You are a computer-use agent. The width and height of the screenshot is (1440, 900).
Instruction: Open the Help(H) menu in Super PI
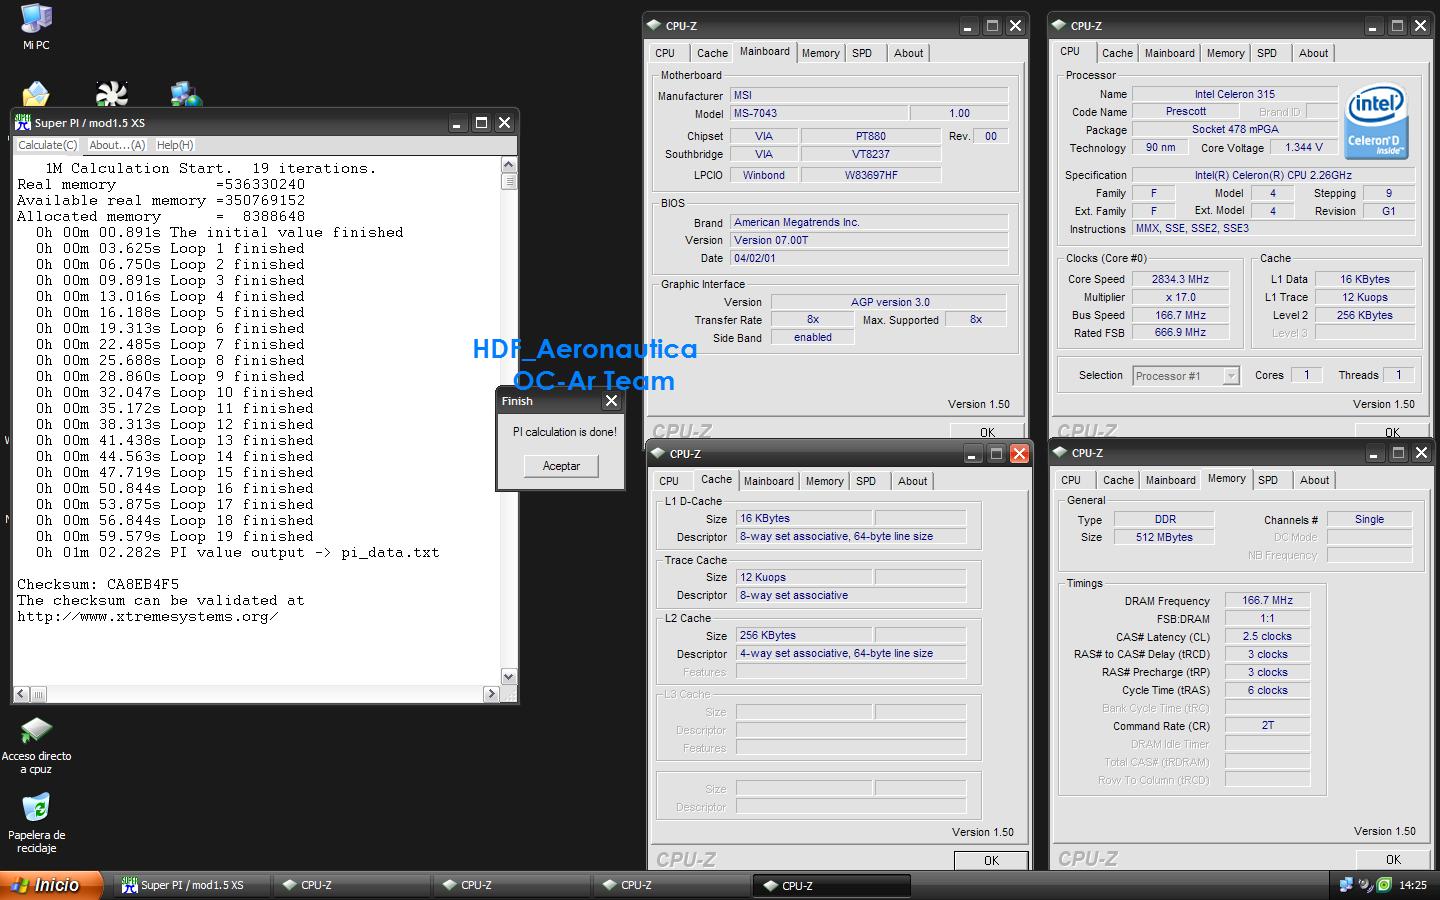pyautogui.click(x=175, y=145)
